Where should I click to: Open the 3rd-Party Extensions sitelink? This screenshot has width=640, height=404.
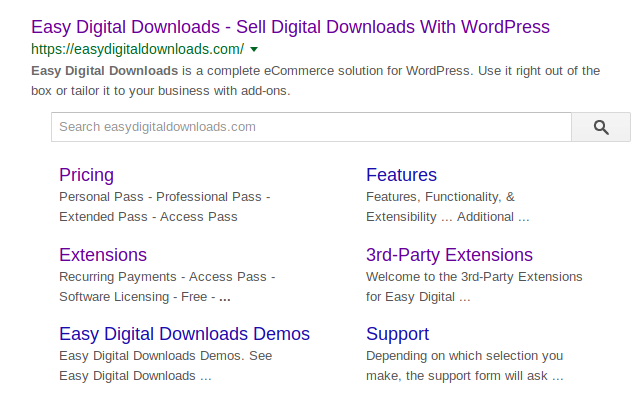click(x=449, y=255)
